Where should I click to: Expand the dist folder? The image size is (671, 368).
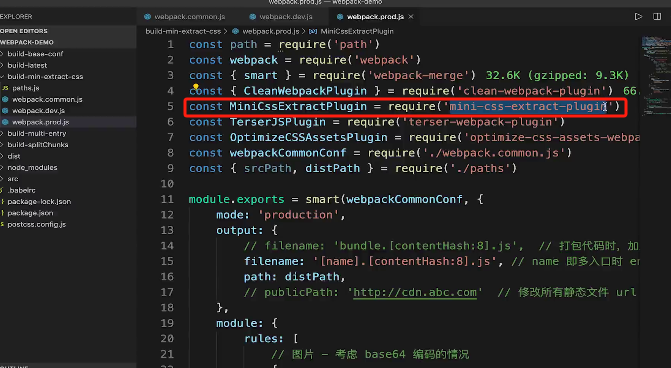pos(14,156)
